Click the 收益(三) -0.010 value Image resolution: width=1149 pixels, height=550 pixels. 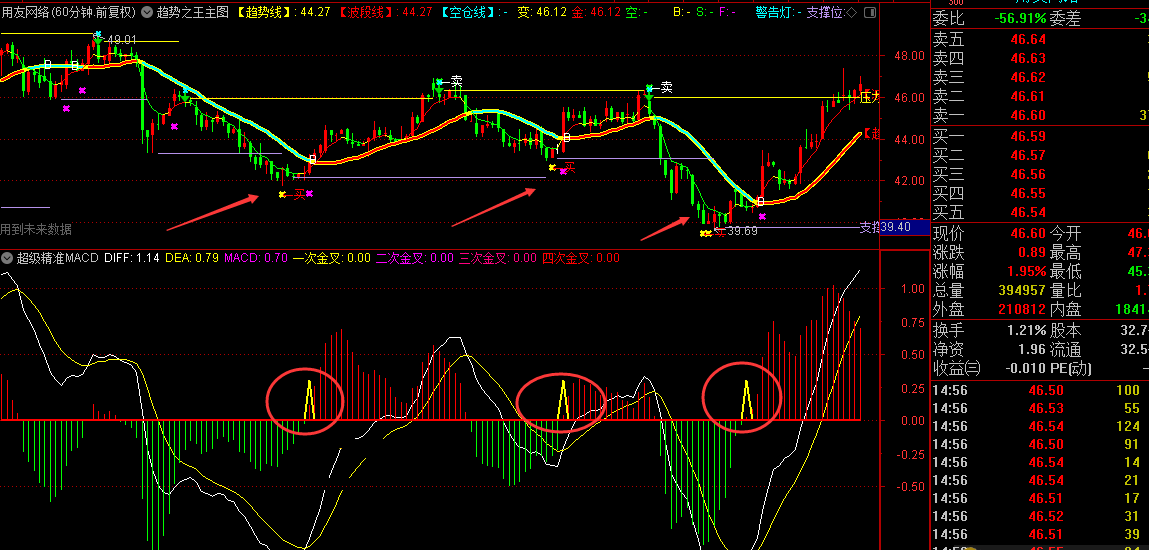[1024, 368]
